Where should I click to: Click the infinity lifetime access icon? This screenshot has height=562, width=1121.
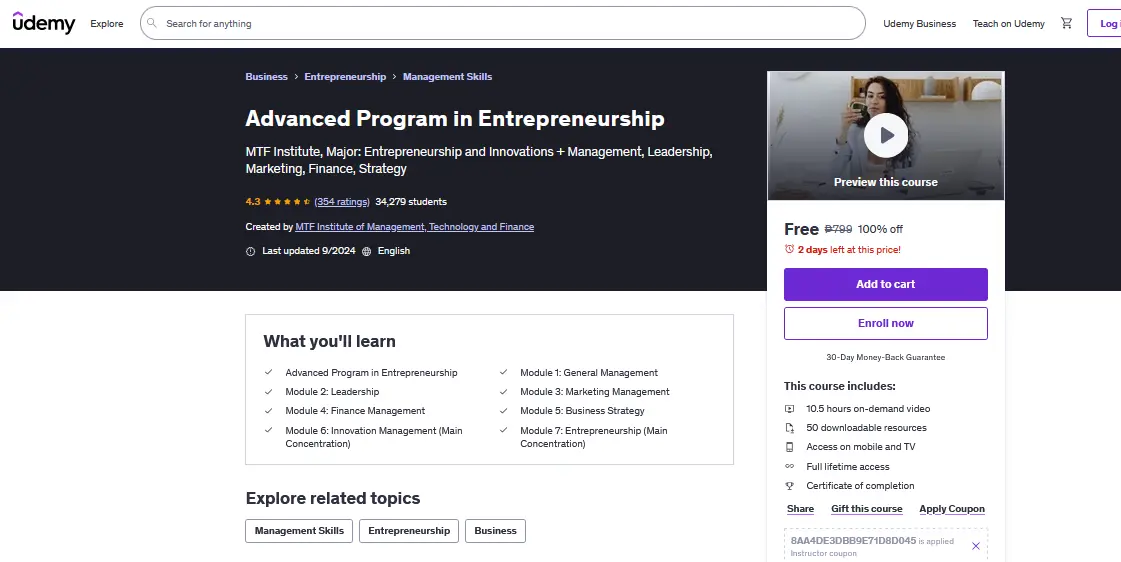pyautogui.click(x=789, y=466)
